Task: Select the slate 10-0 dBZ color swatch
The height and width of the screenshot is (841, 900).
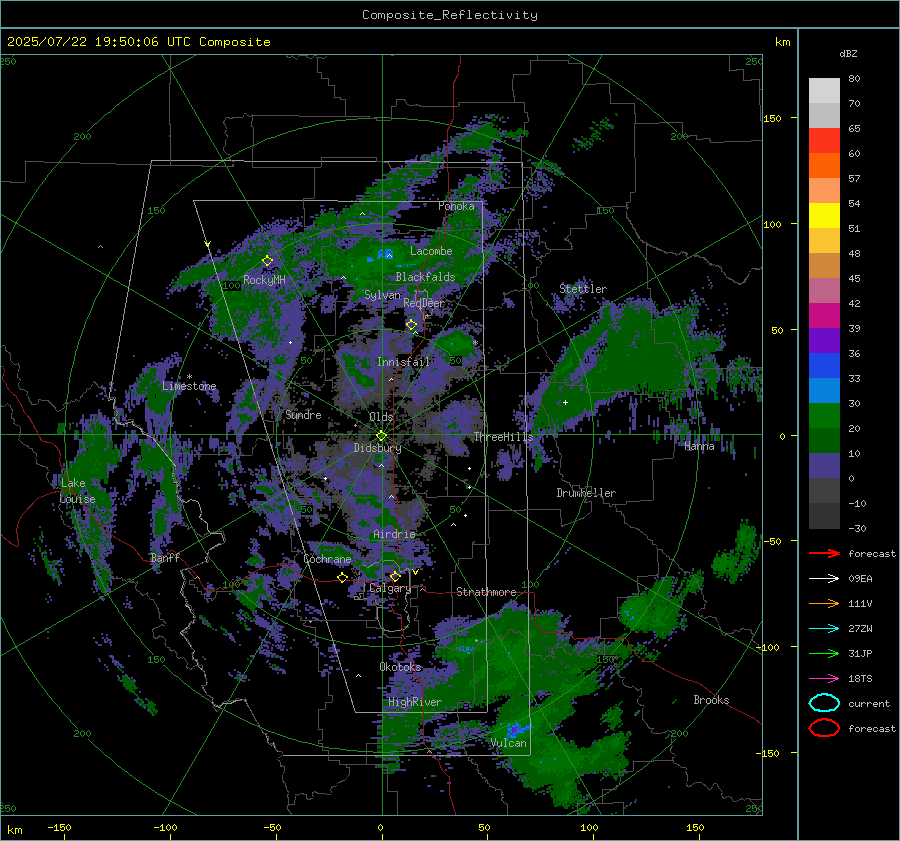Action: 824,466
